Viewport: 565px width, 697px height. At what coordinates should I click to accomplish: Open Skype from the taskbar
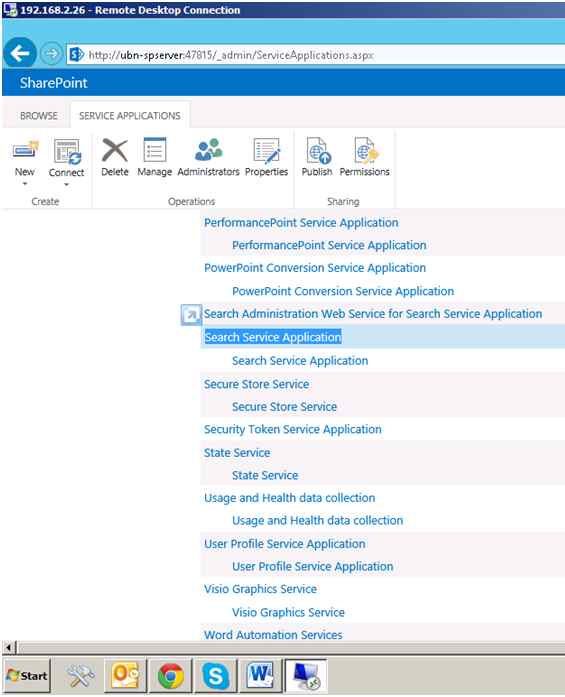[216, 676]
